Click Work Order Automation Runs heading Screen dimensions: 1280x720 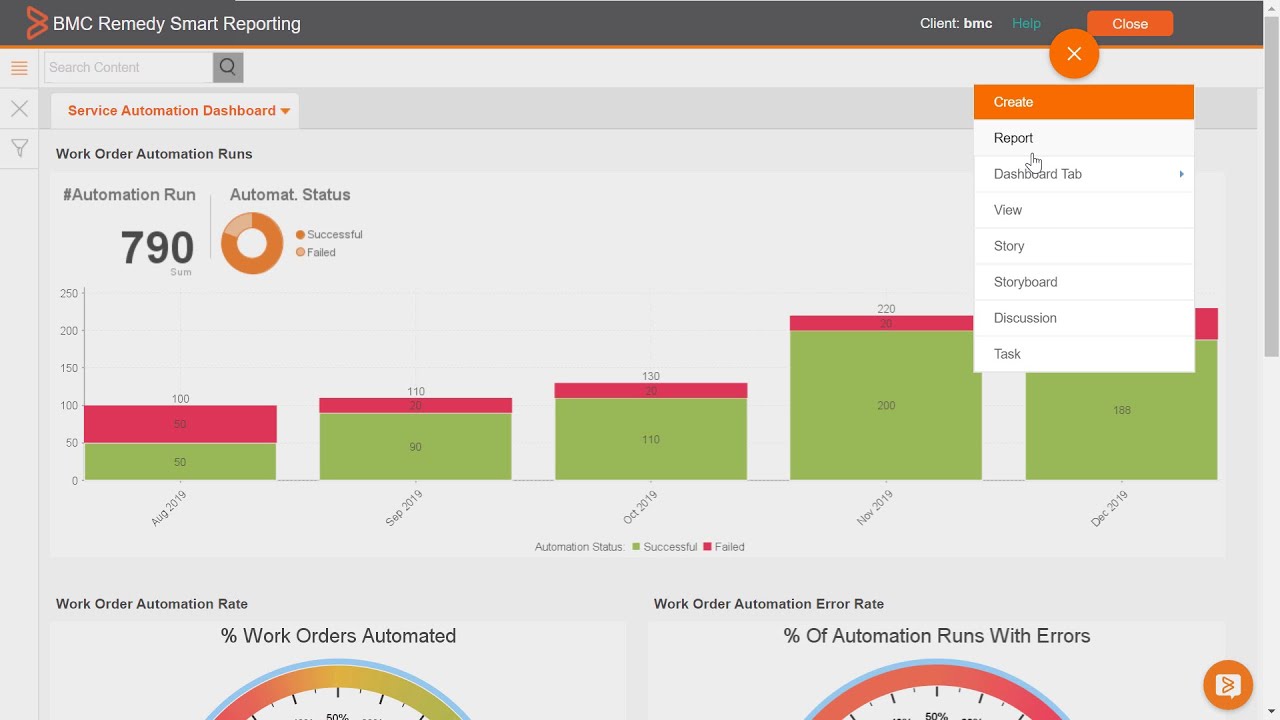coord(154,154)
